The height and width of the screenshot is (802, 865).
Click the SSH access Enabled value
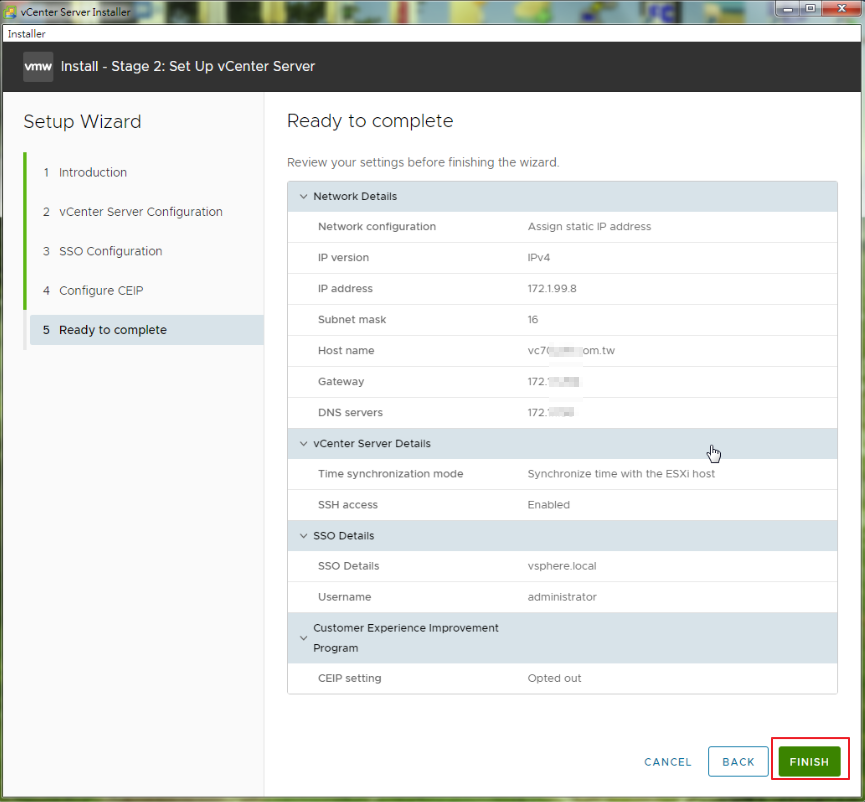point(548,505)
